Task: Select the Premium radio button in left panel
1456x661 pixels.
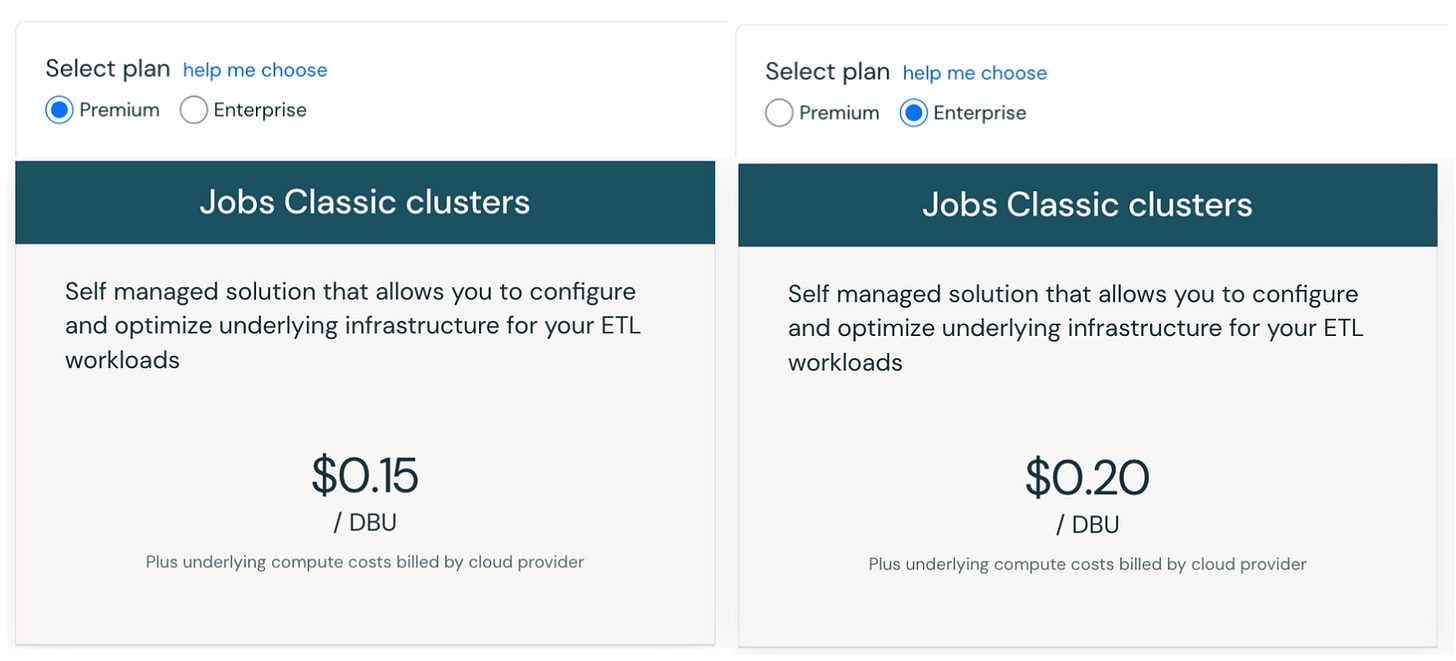Action: click(59, 110)
